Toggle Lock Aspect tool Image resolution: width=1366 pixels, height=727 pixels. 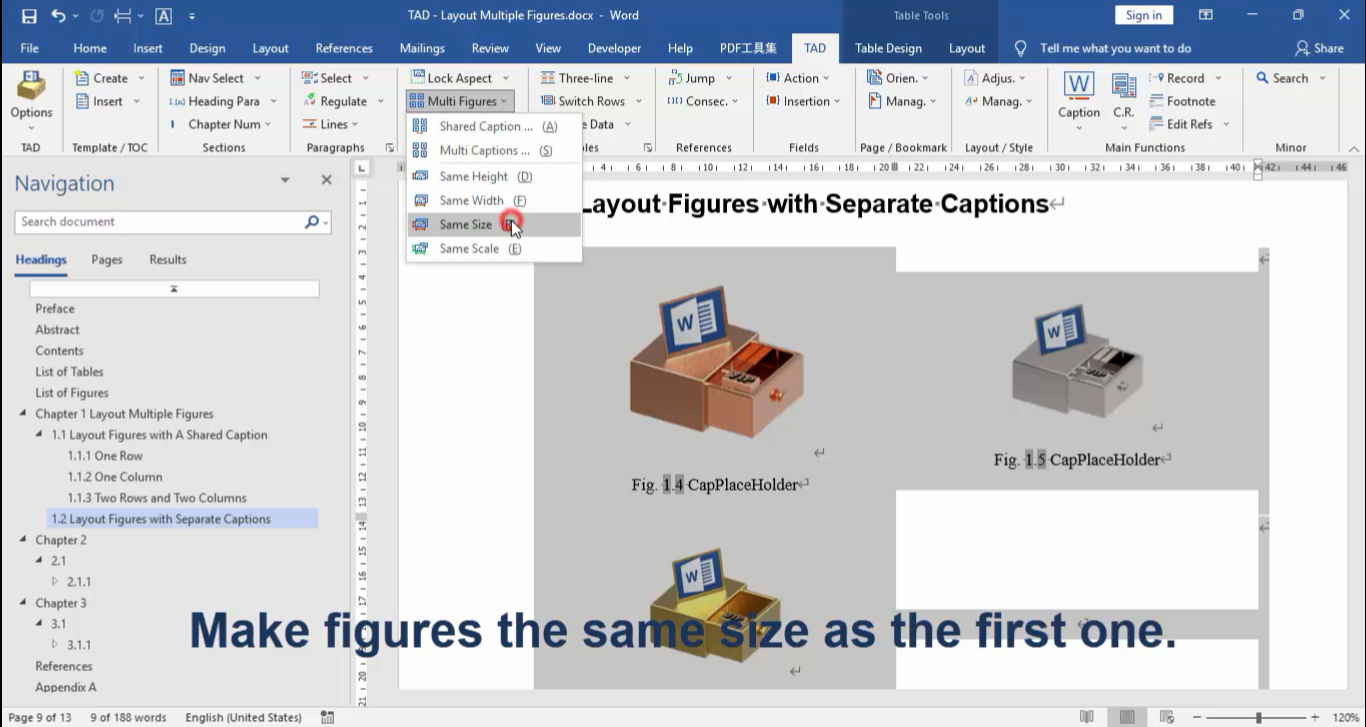459,78
